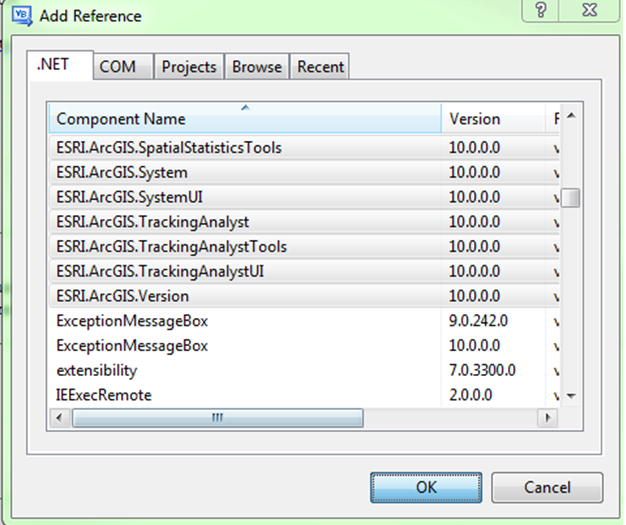This screenshot has width=626, height=525.
Task: Switch to the .NET tab
Action: (61, 65)
